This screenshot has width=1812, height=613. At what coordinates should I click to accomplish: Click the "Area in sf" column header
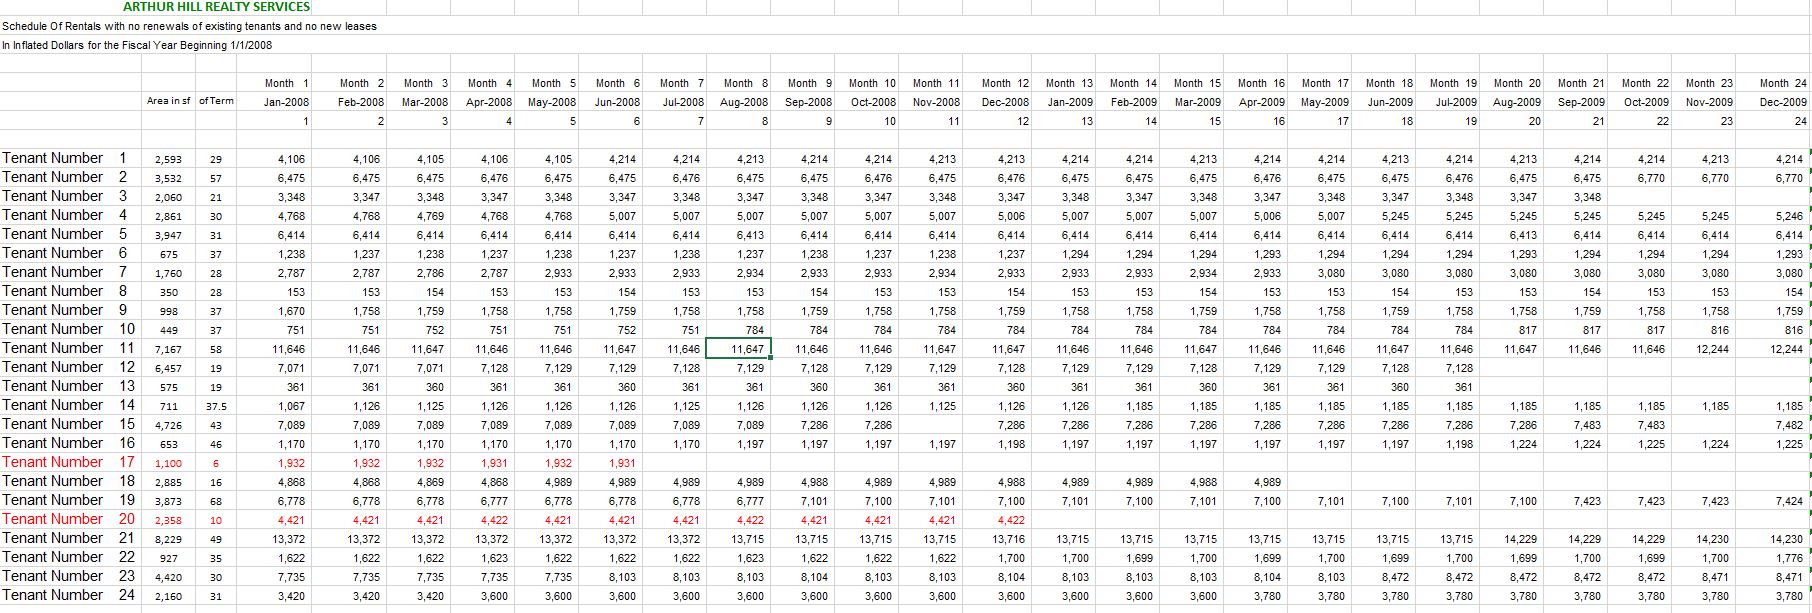[169, 101]
